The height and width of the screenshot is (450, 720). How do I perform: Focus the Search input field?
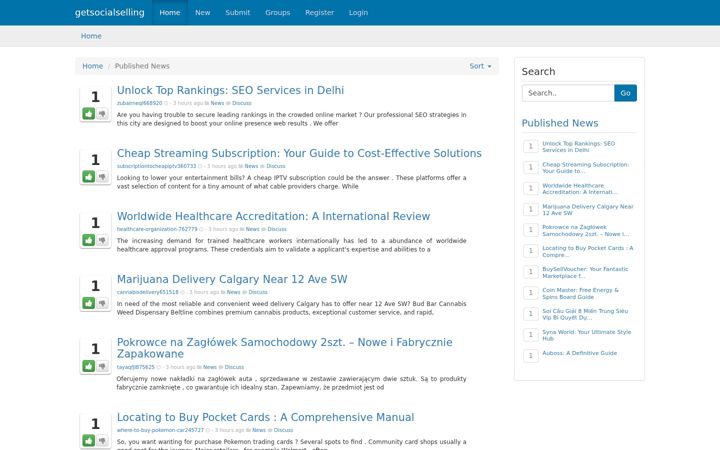(568, 93)
